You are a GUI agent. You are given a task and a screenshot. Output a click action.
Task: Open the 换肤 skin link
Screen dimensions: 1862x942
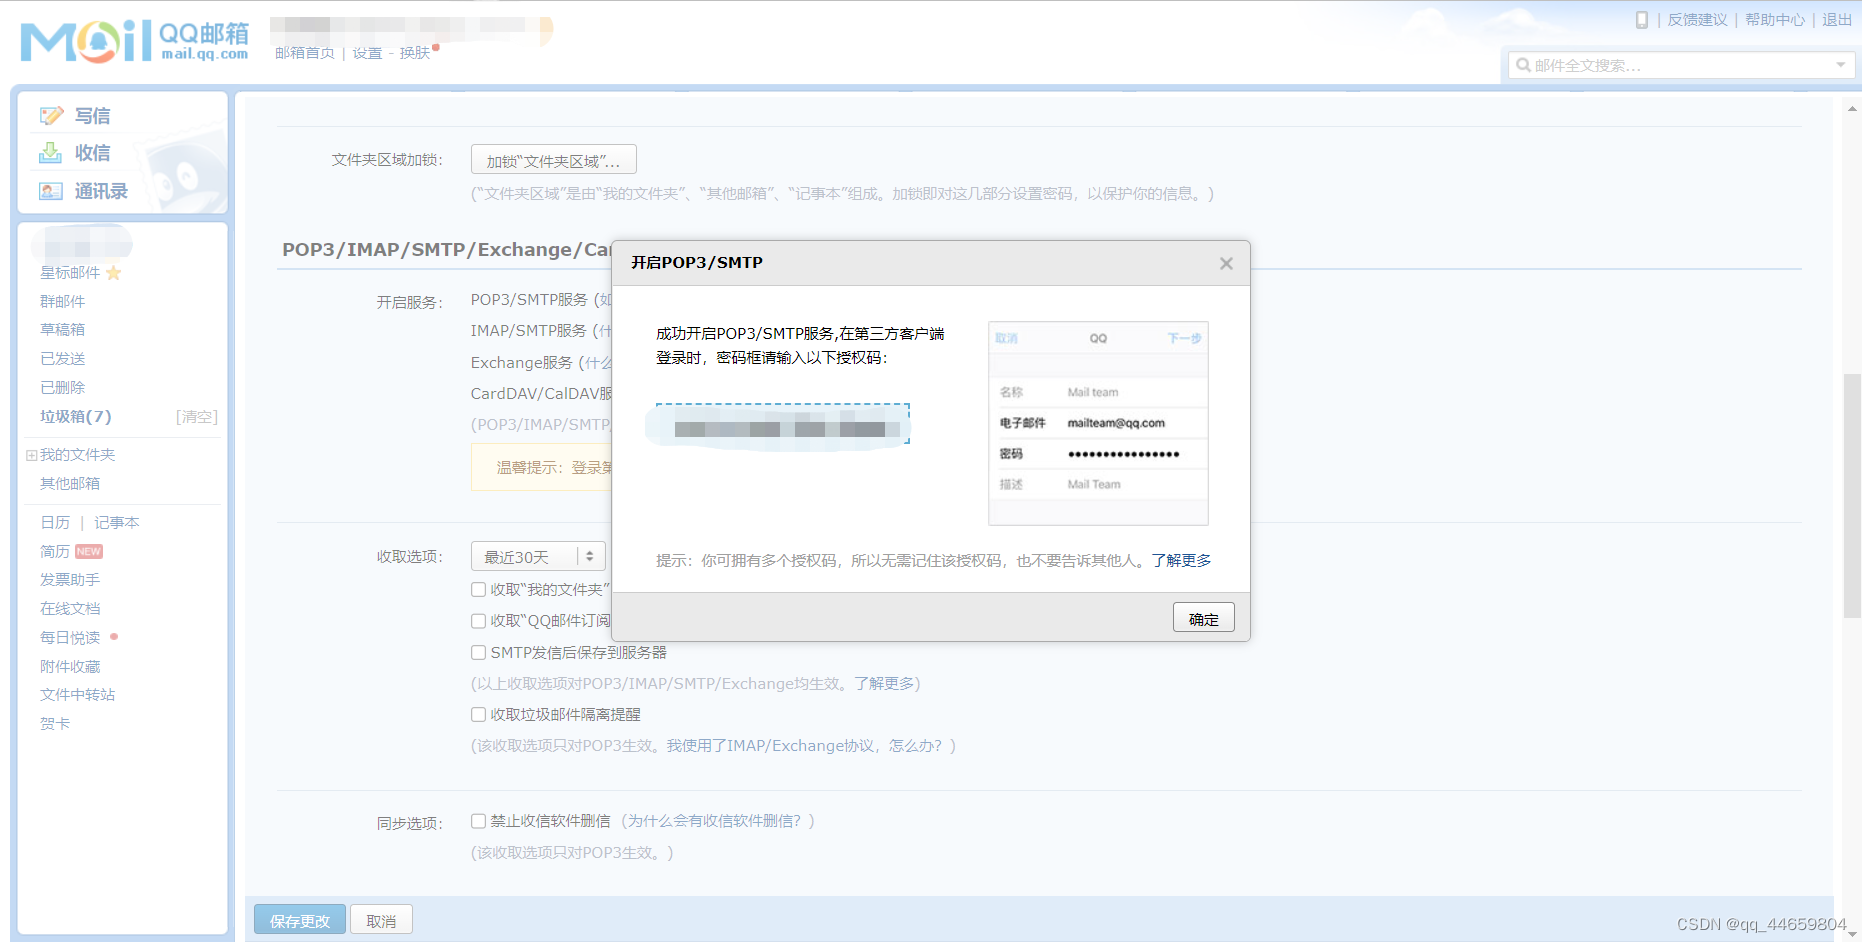(415, 53)
